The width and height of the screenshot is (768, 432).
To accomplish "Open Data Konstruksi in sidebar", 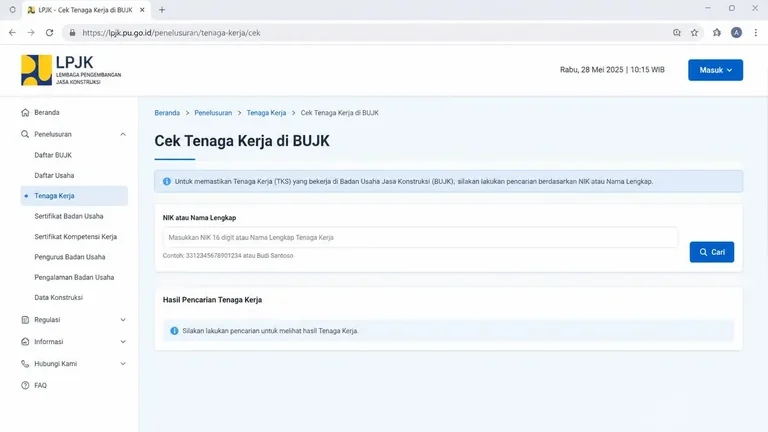I will click(58, 298).
